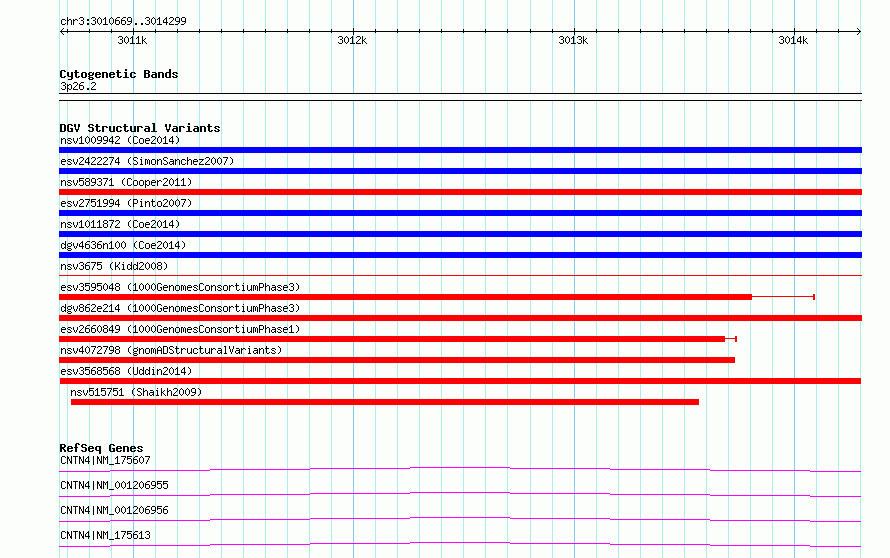Click the right arrowhead of the ruler
The height and width of the screenshot is (558, 890).
[859, 31]
